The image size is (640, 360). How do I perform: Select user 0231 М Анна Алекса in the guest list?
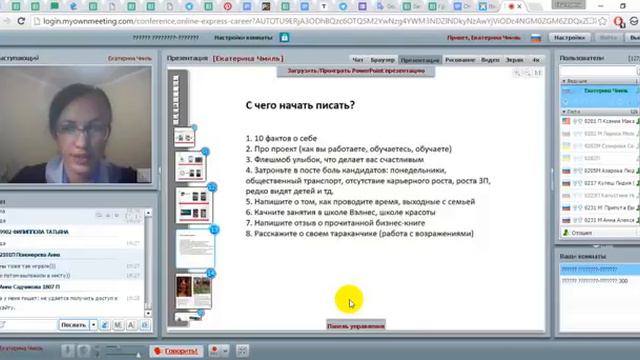coord(600,220)
